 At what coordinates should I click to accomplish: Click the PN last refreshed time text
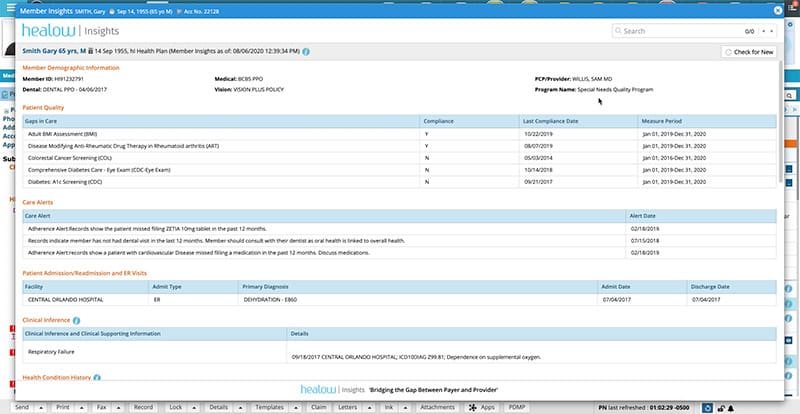[644, 408]
